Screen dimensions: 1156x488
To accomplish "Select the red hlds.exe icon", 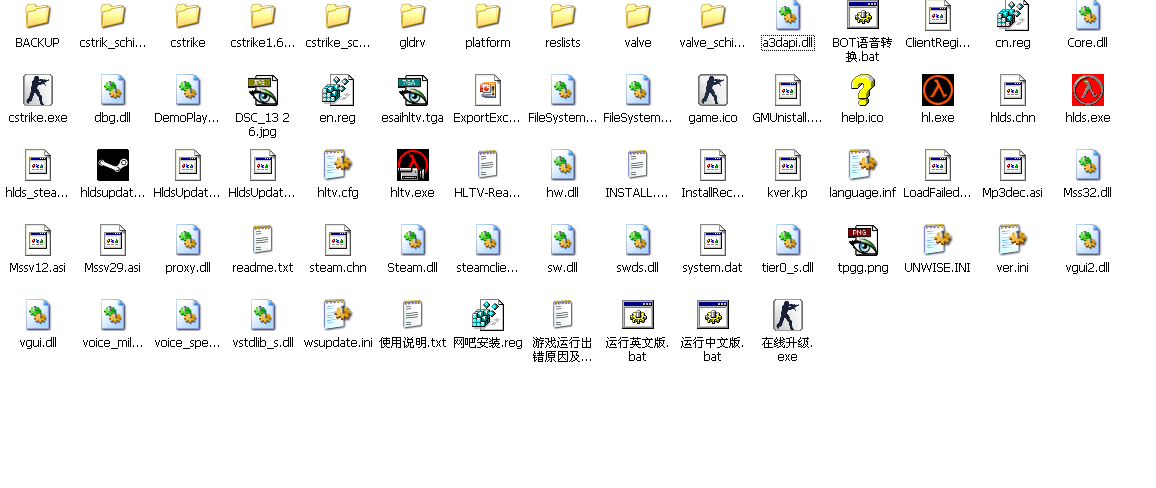I will tap(1087, 90).
